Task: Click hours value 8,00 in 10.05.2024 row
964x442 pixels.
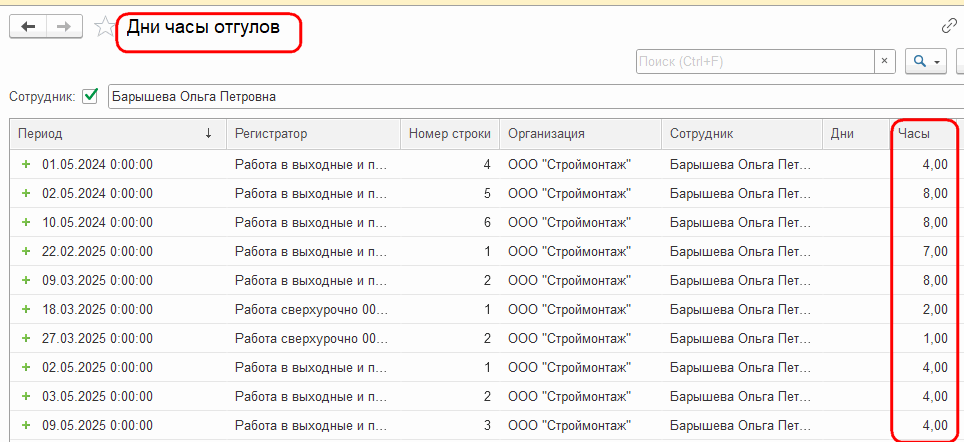Action: pyautogui.click(x=935, y=222)
